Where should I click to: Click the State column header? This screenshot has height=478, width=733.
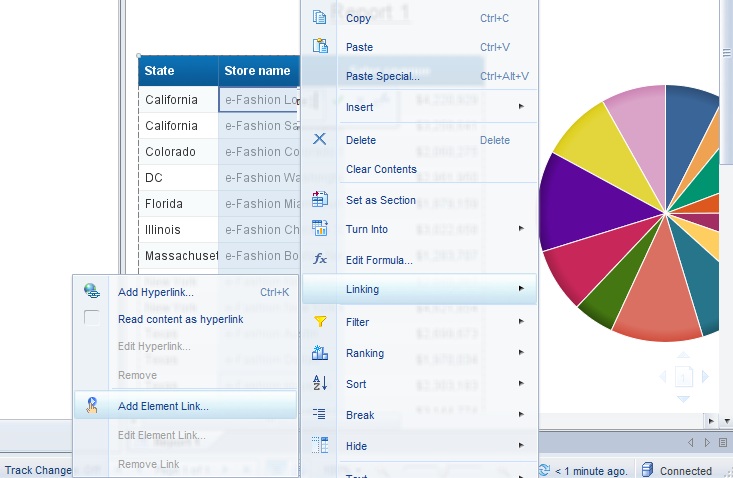pos(178,71)
